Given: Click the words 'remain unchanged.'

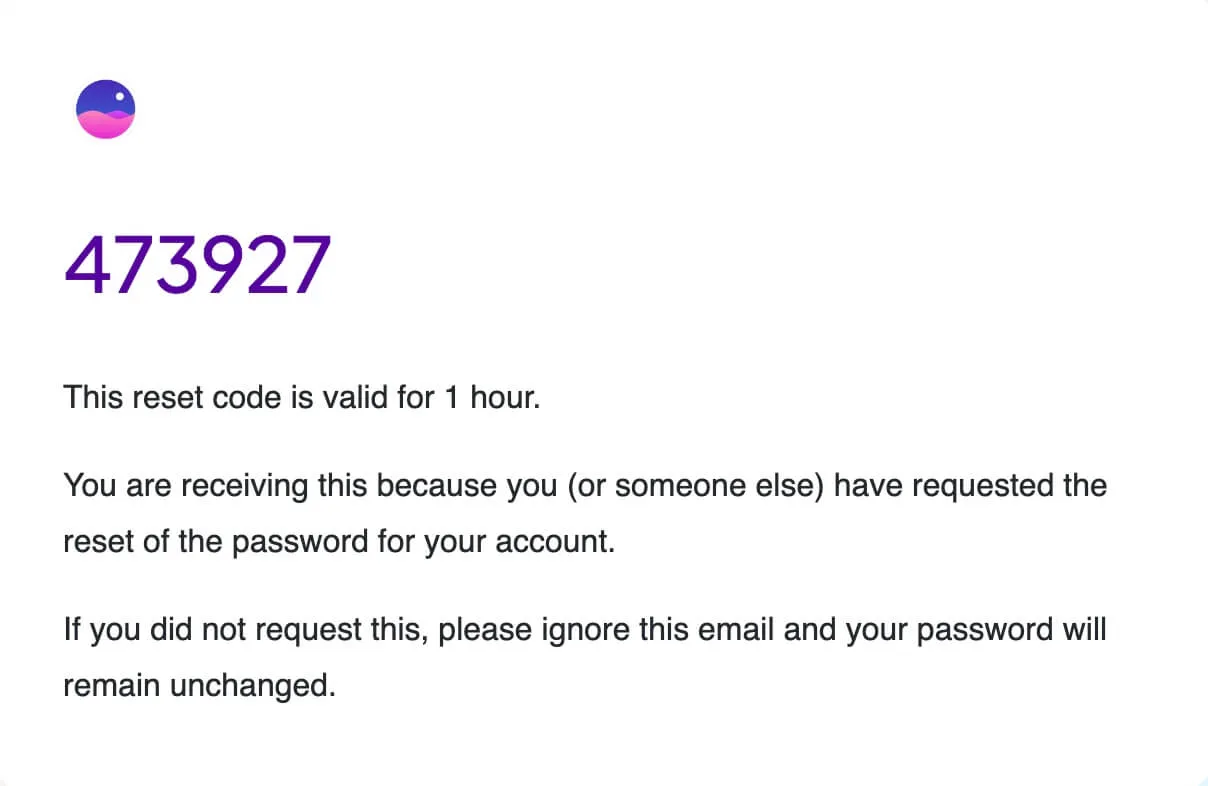Looking at the screenshot, I should pos(198,687).
